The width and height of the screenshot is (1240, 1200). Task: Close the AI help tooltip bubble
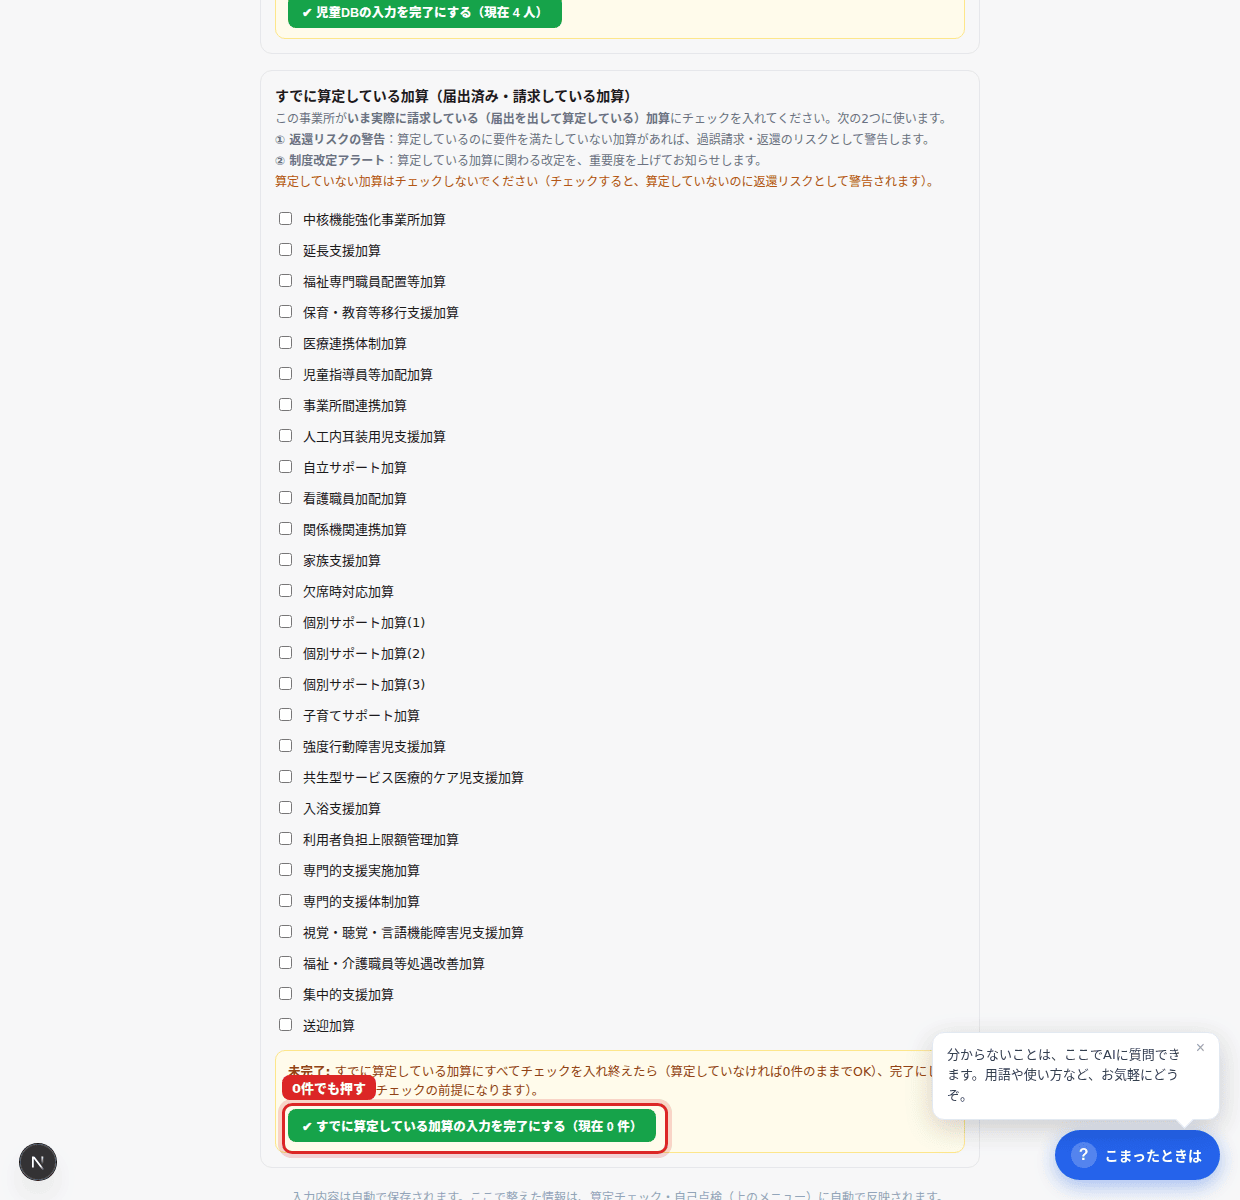pos(1200,1048)
